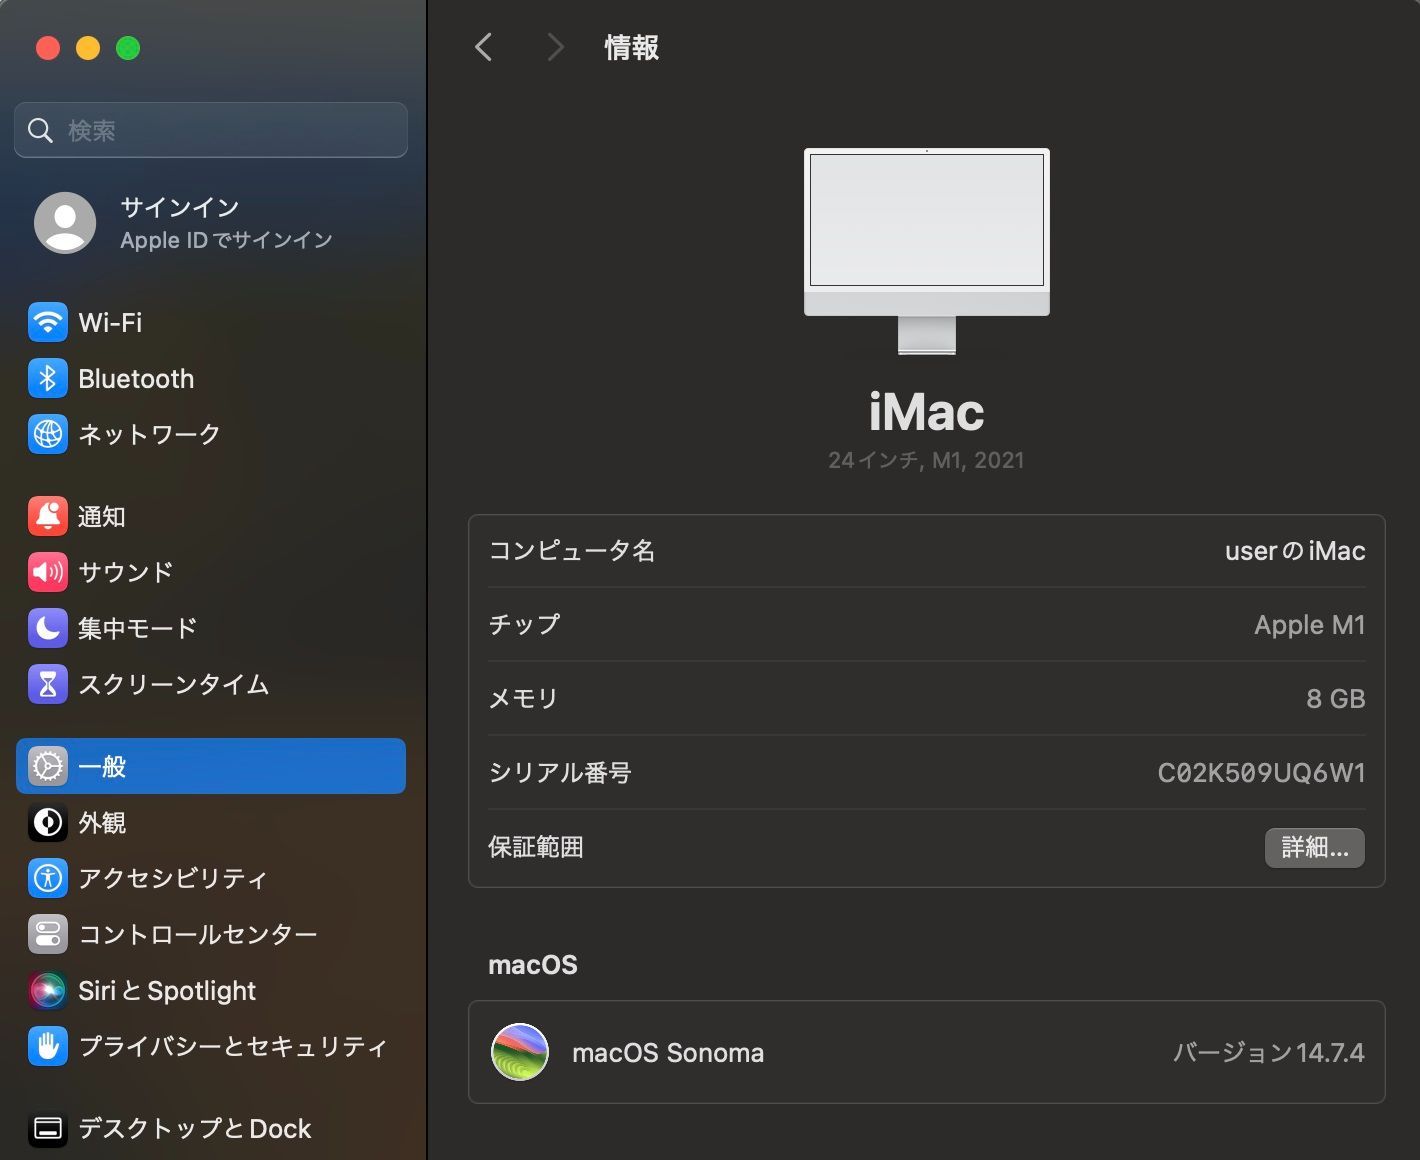The image size is (1420, 1160).
Task: Click the 8 GB memory value
Action: [x=1336, y=699]
